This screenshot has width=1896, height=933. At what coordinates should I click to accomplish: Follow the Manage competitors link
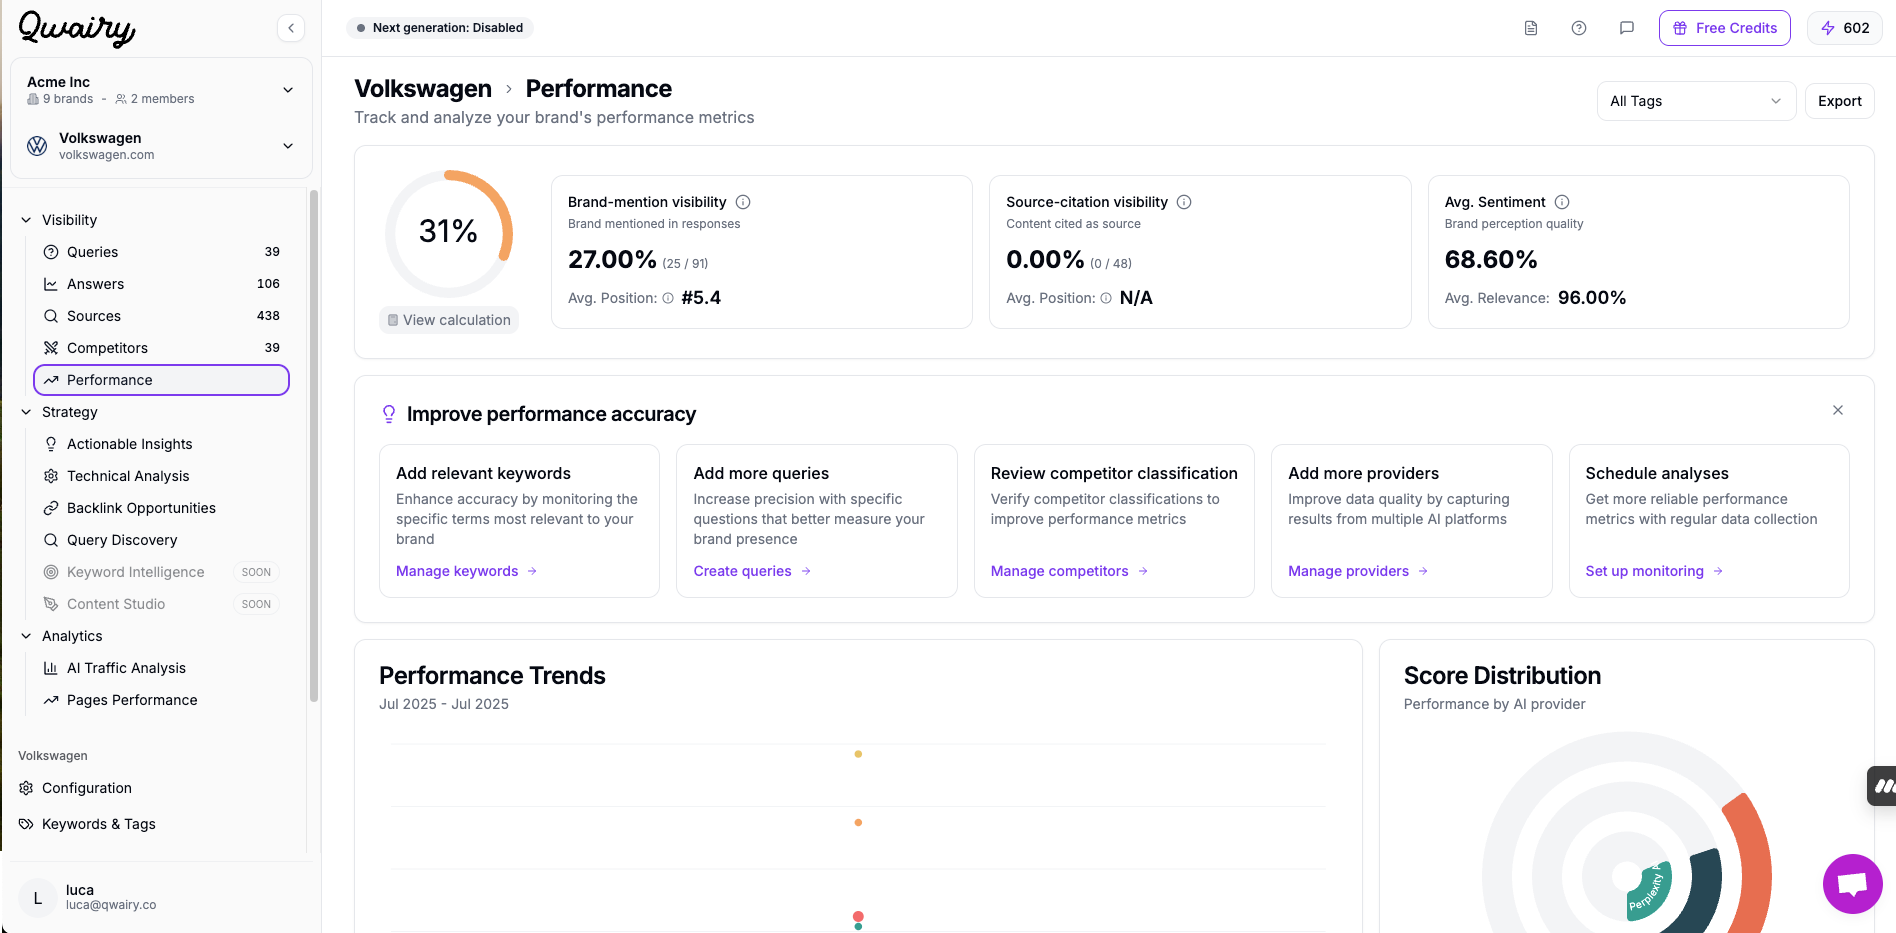pyautogui.click(x=1069, y=571)
